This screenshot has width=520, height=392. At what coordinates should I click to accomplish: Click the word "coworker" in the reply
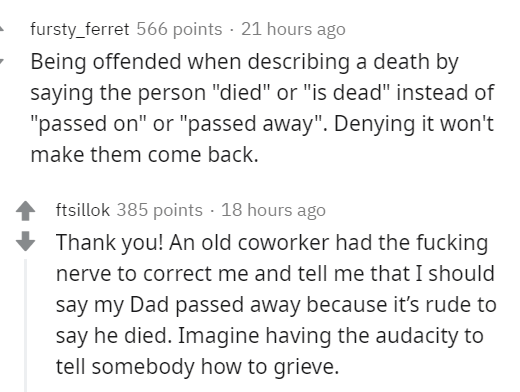[x=283, y=242]
